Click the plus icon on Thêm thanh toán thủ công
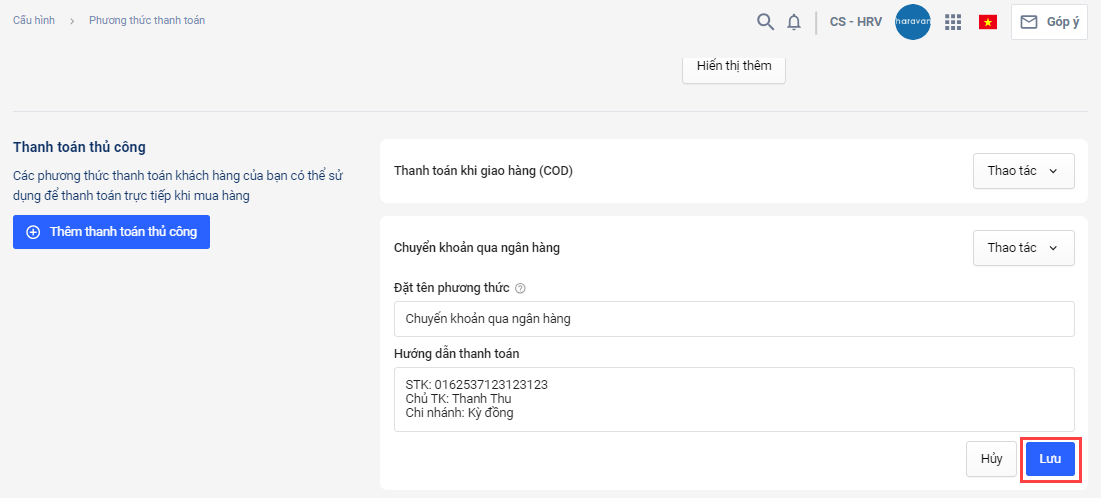Image resolution: width=1101 pixels, height=498 pixels. [33, 232]
